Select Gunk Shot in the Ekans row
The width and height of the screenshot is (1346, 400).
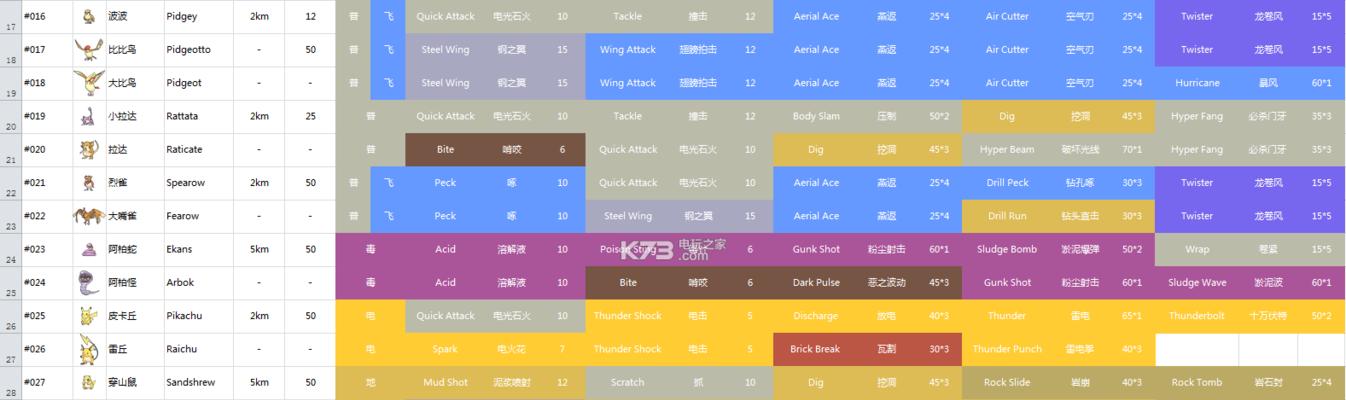pyautogui.click(x=816, y=249)
